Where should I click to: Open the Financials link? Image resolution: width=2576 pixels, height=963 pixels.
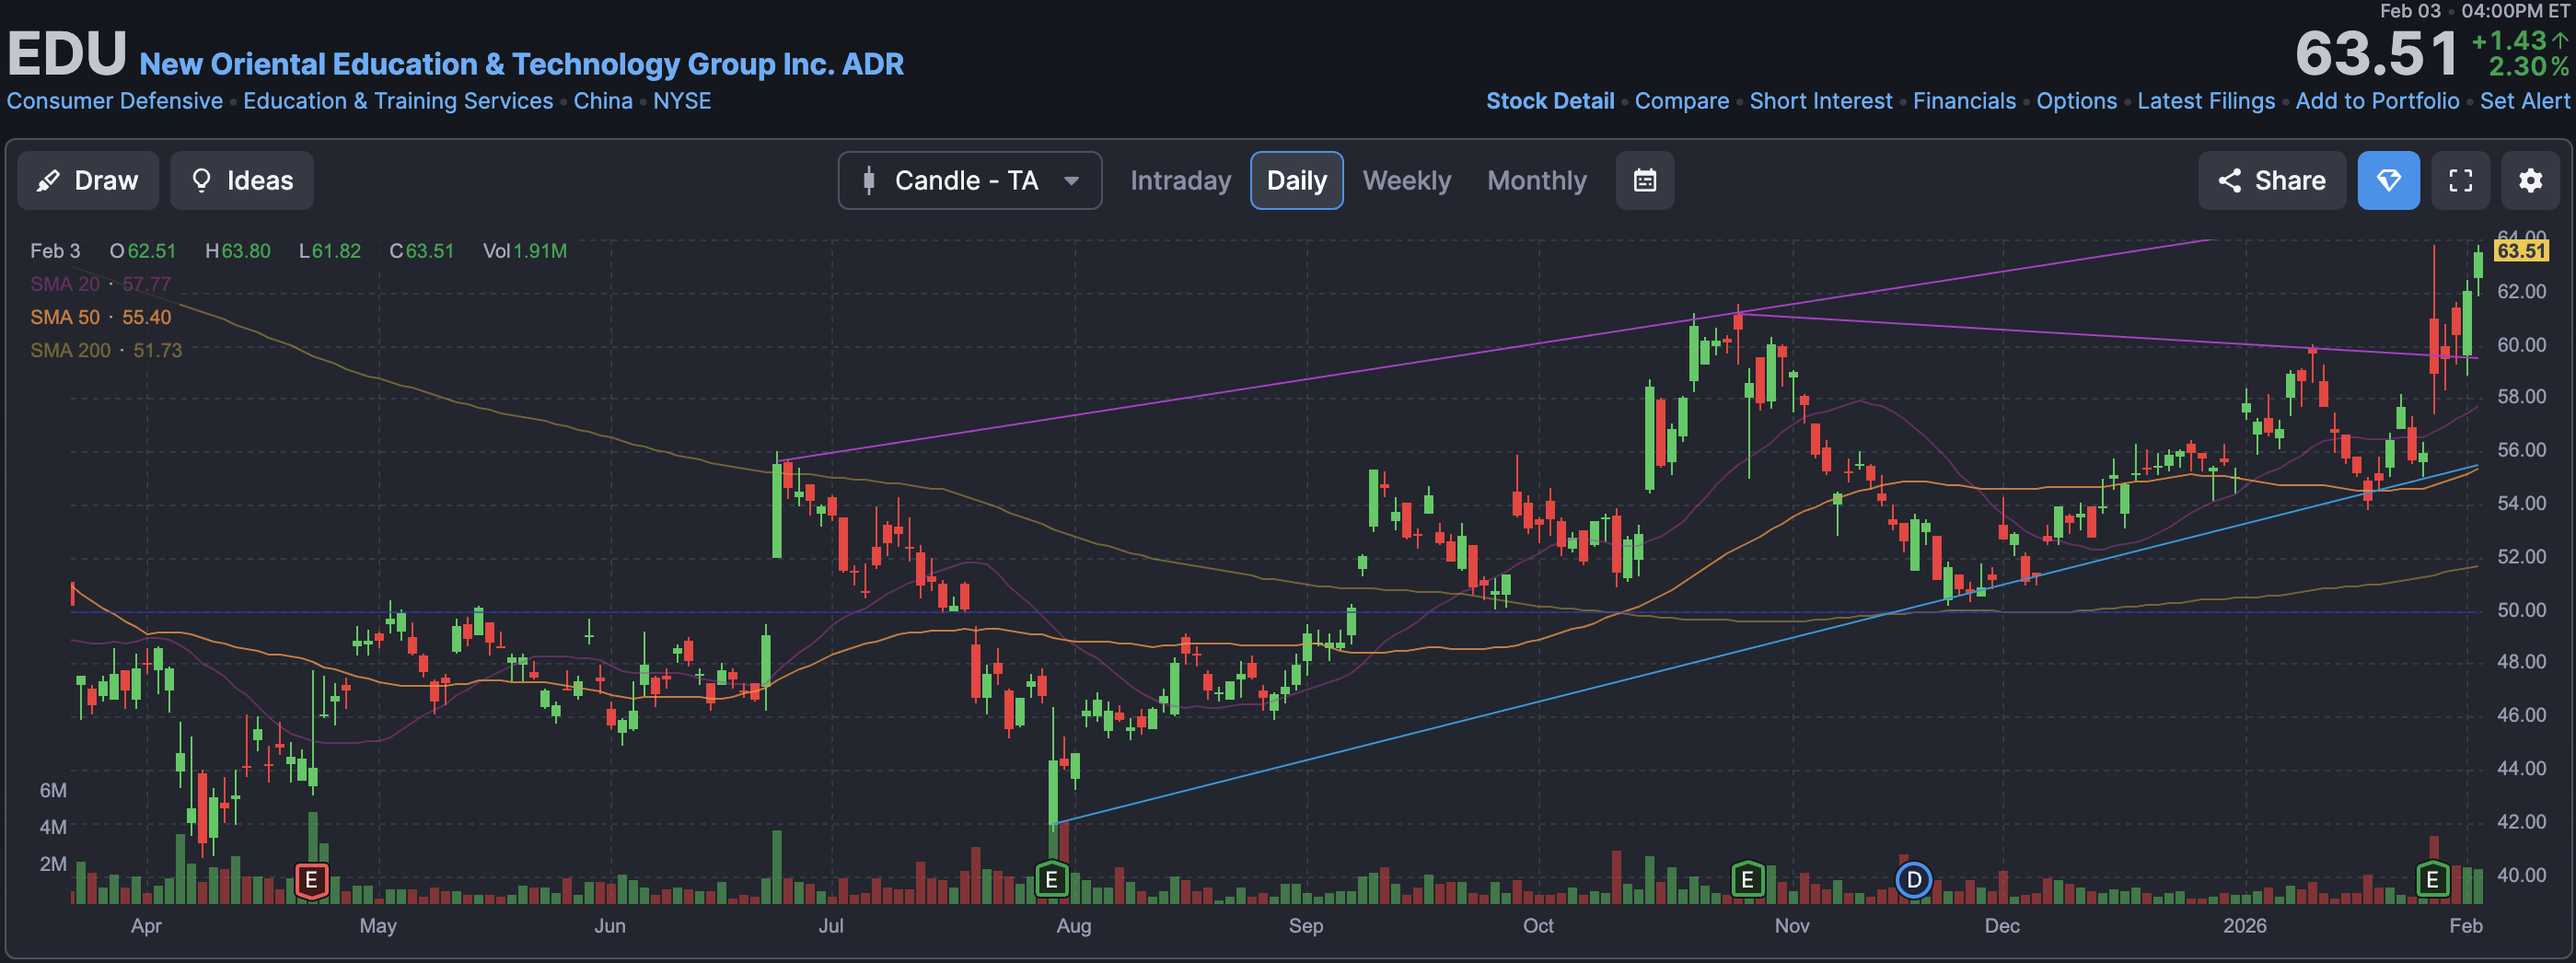(x=1964, y=101)
